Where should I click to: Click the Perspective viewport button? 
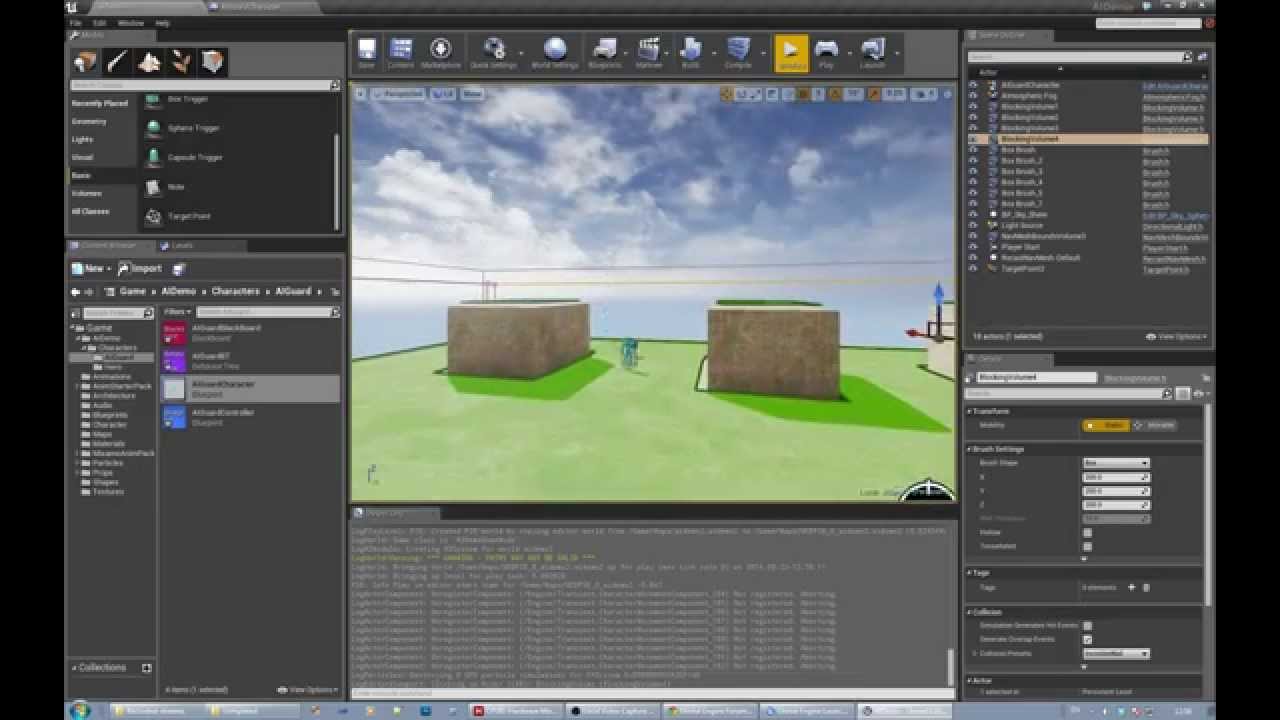(x=399, y=94)
